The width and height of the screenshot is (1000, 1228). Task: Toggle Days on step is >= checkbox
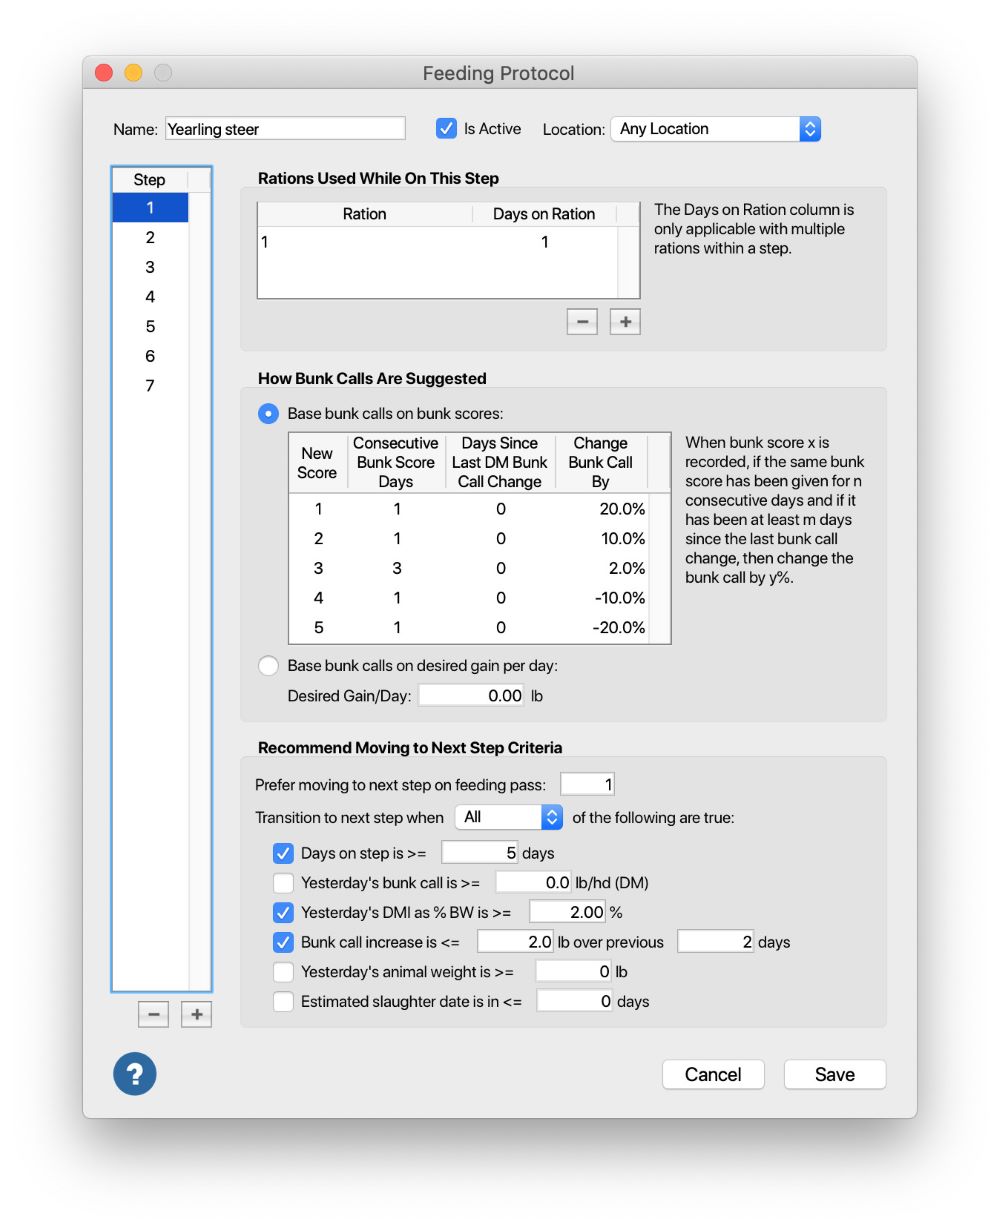(x=284, y=853)
